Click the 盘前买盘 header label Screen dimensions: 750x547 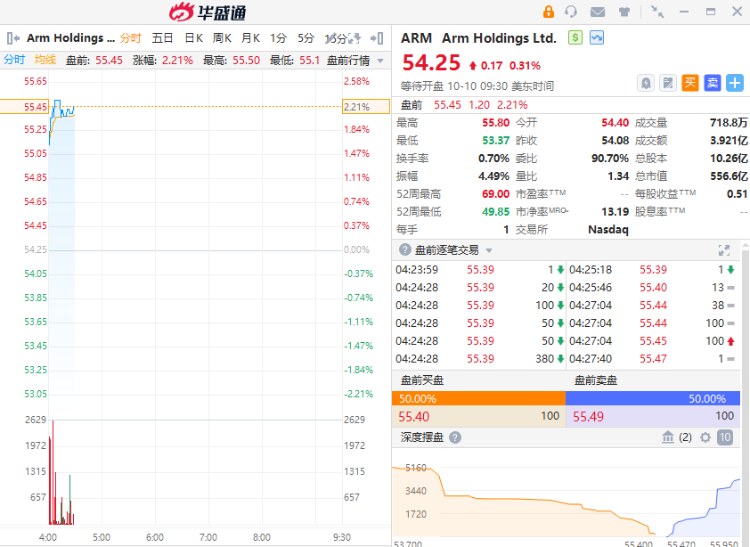pos(422,381)
